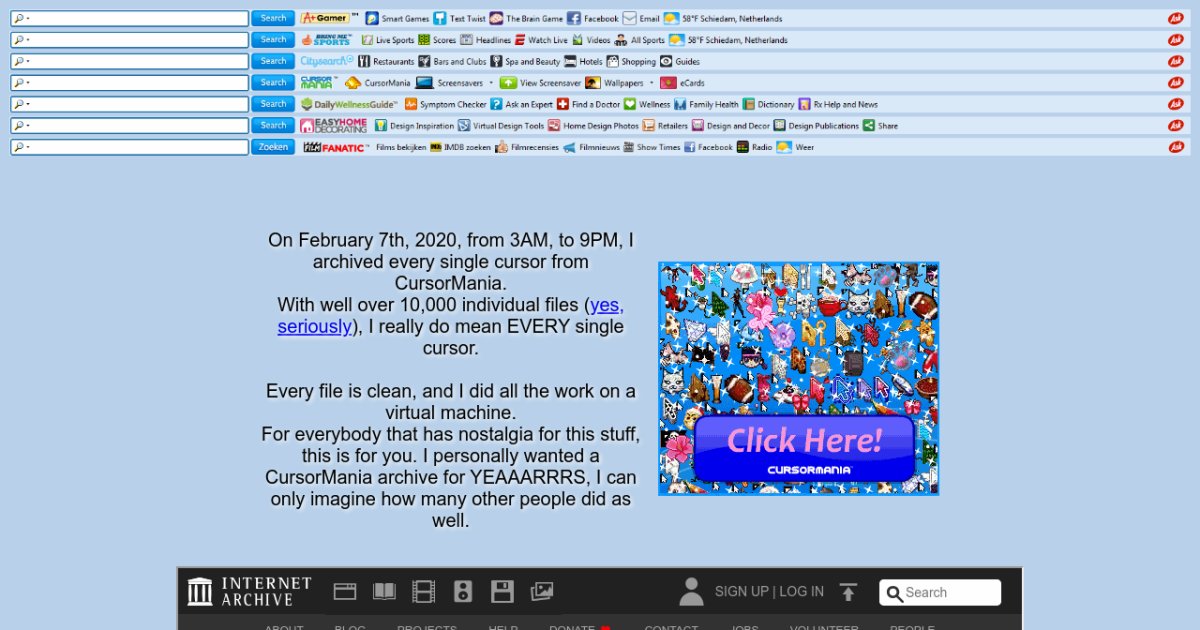The width and height of the screenshot is (1200, 630).
Task: Open Internet Archive texts book icon
Action: [x=384, y=592]
